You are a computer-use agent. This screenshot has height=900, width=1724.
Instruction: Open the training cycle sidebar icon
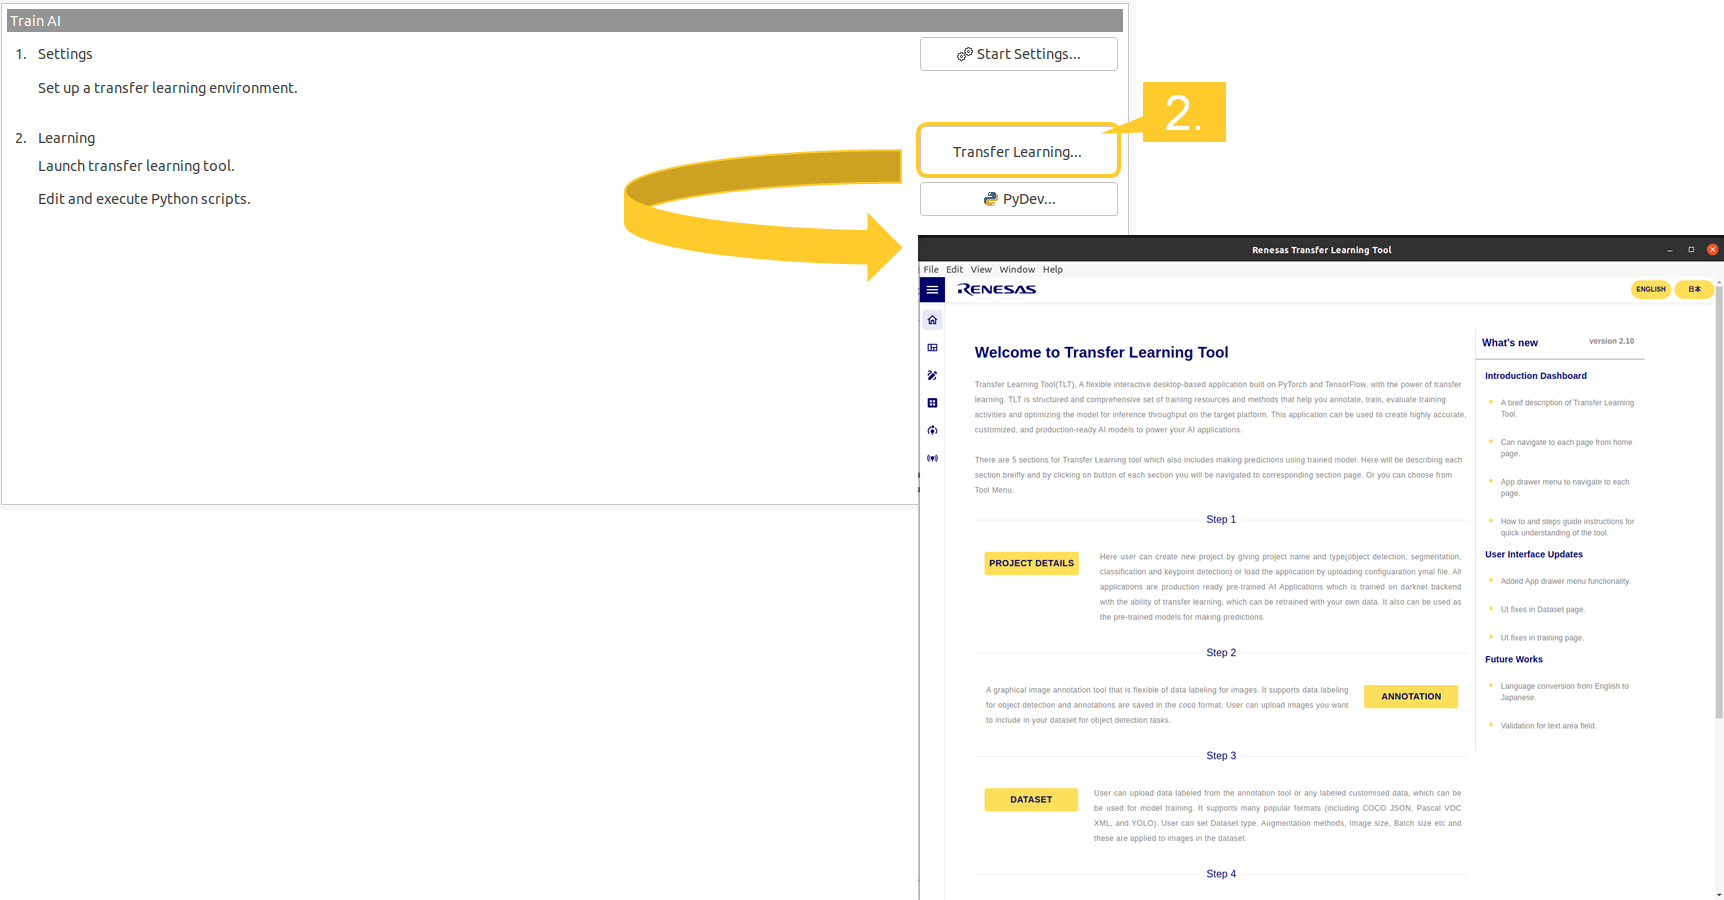click(932, 431)
